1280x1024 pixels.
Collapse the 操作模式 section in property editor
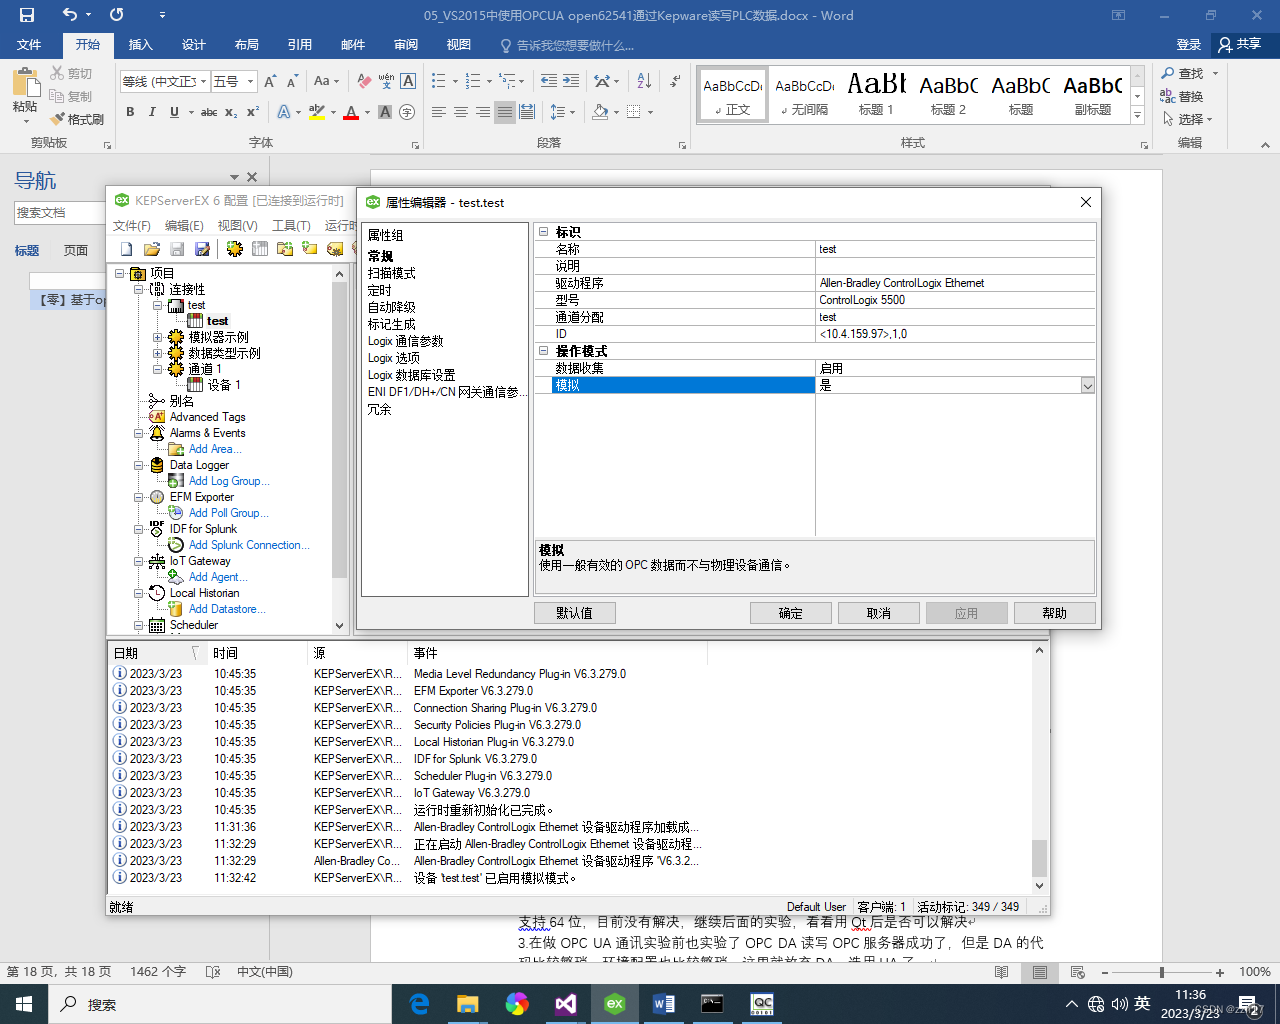(x=544, y=351)
